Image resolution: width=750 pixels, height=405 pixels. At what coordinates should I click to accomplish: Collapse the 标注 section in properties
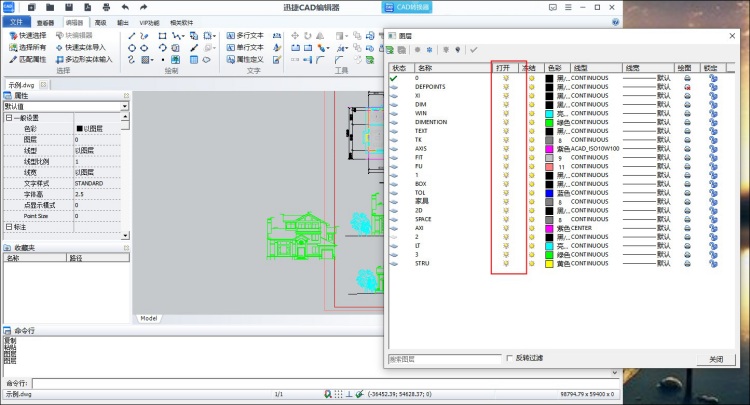point(9,227)
